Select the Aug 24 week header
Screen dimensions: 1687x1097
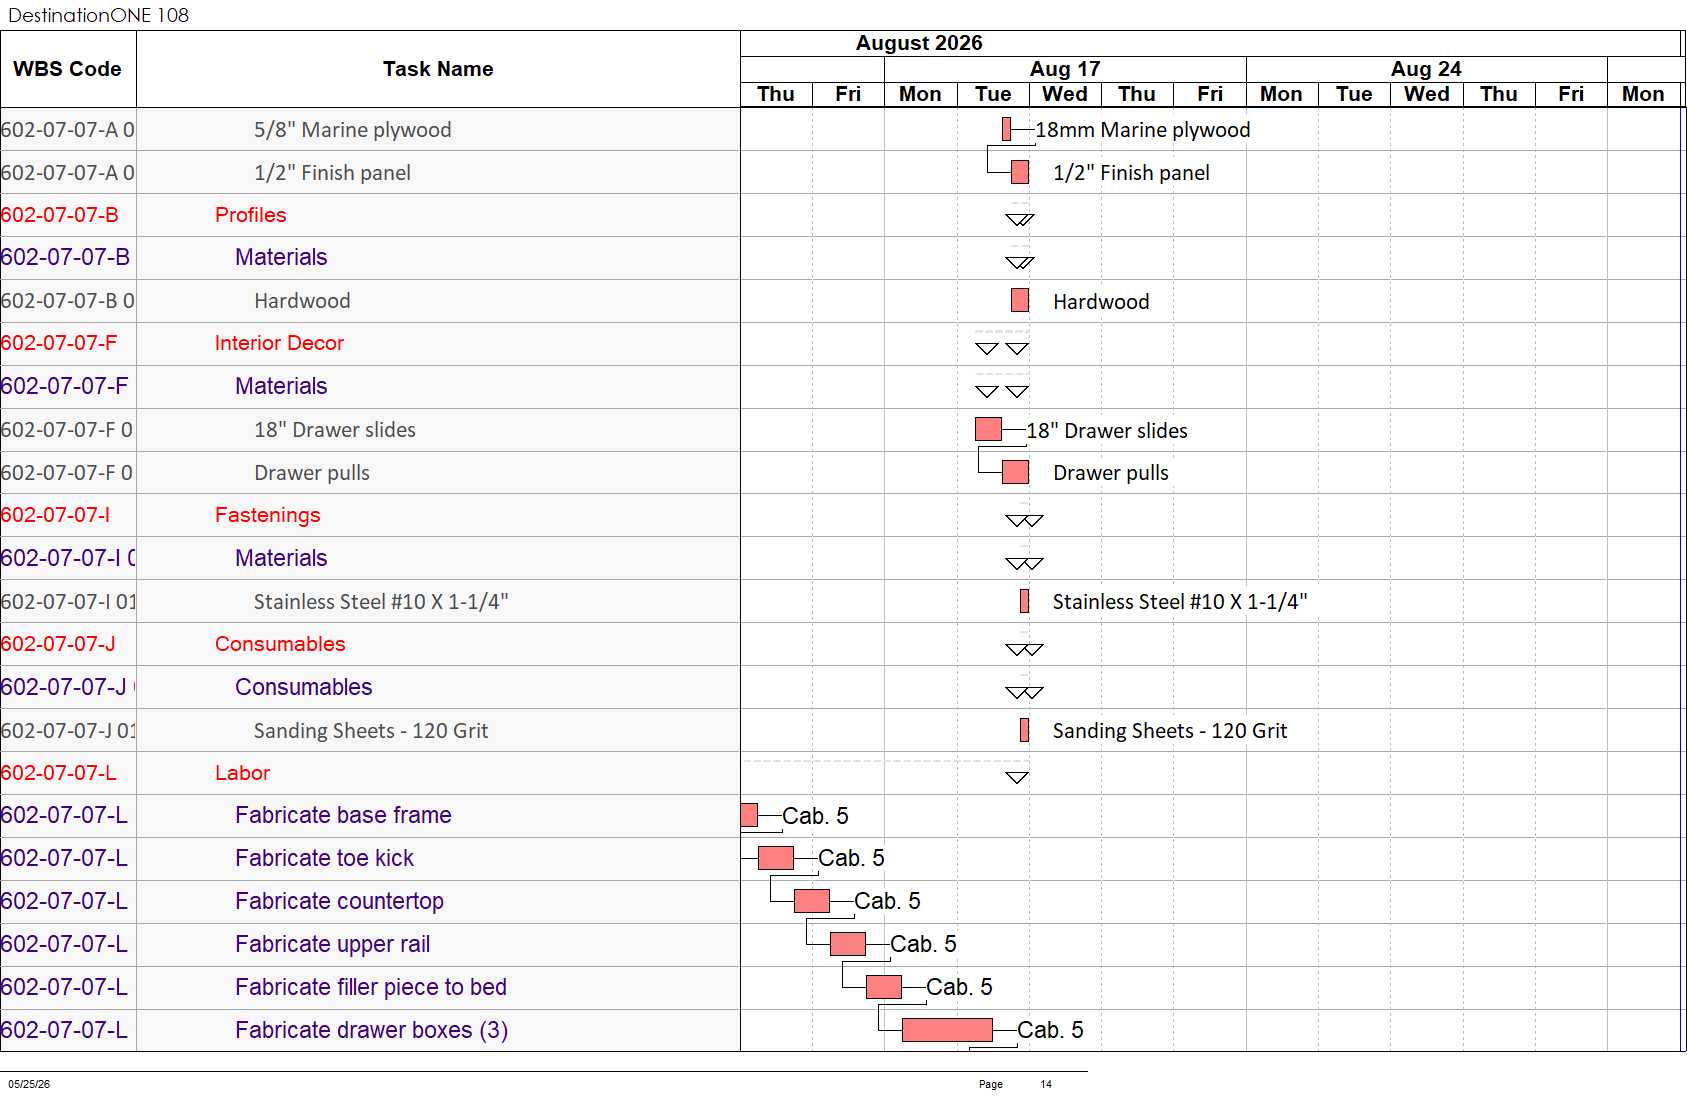1426,69
